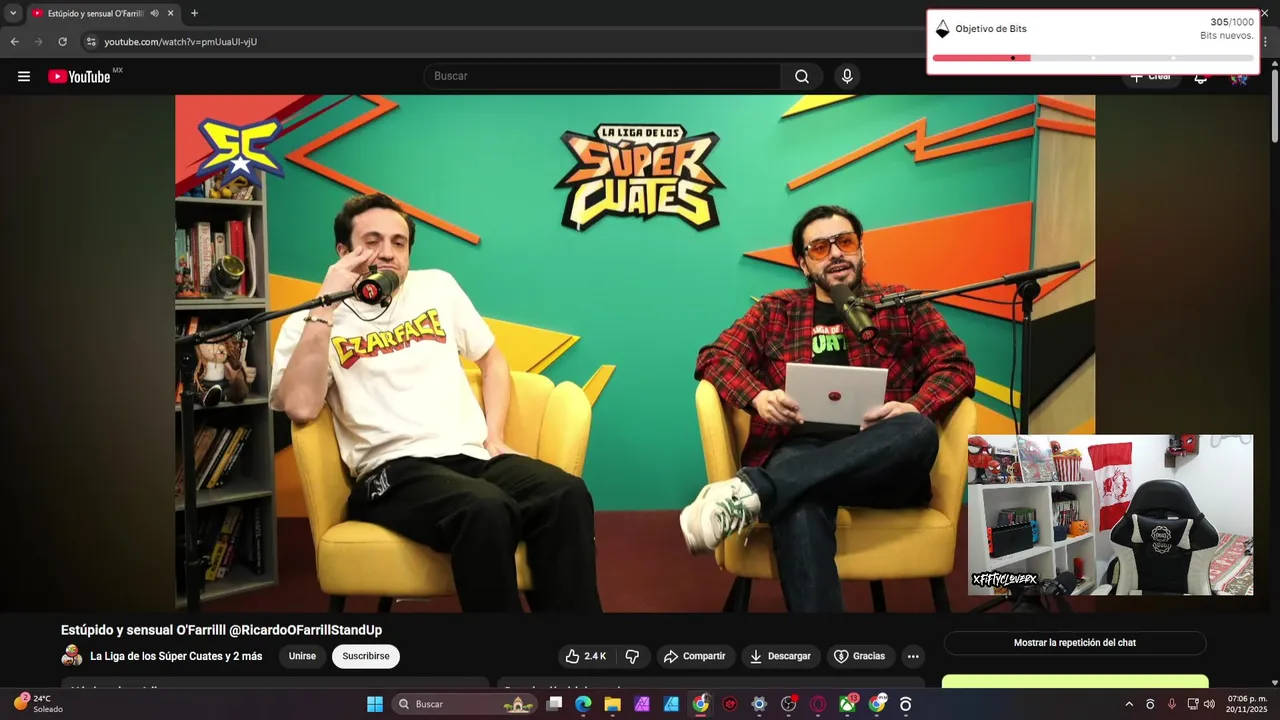Join the channel with Unirse
The width and height of the screenshot is (1280, 720).
point(302,656)
